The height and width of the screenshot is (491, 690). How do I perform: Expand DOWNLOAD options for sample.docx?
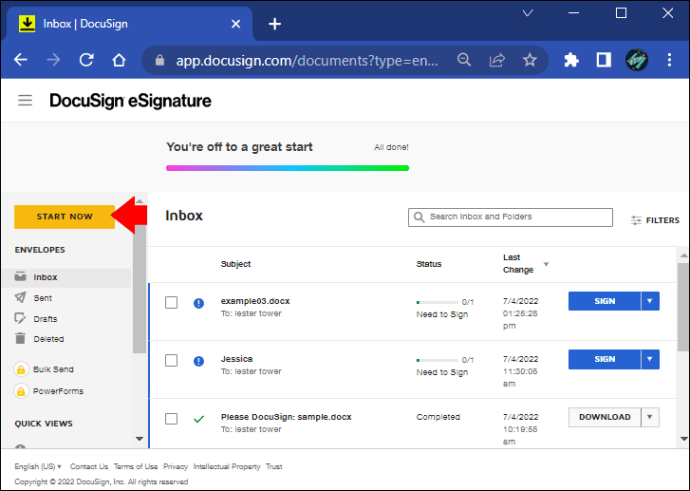click(650, 417)
